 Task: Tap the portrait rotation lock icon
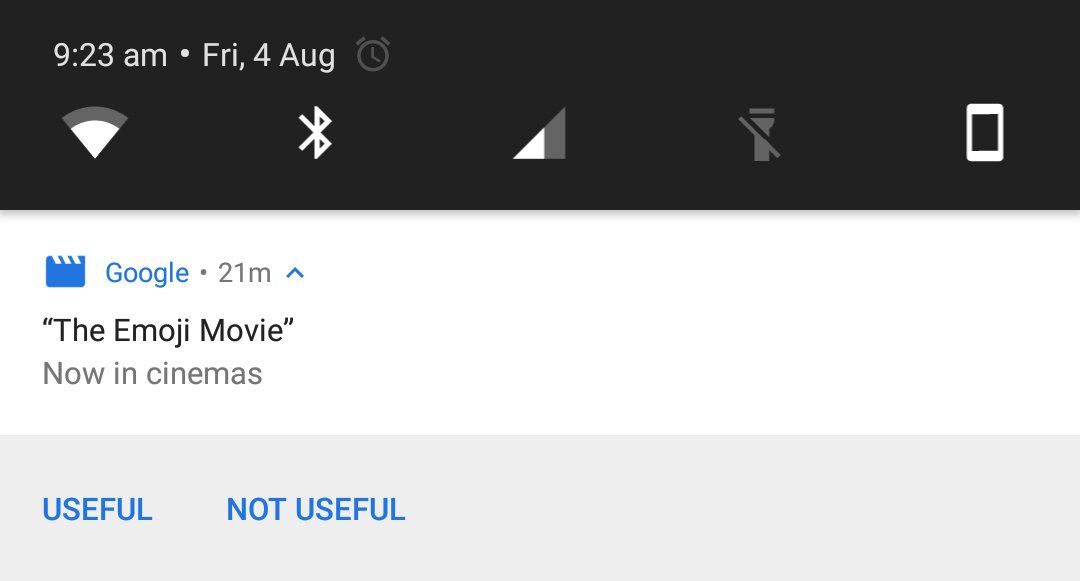(984, 133)
